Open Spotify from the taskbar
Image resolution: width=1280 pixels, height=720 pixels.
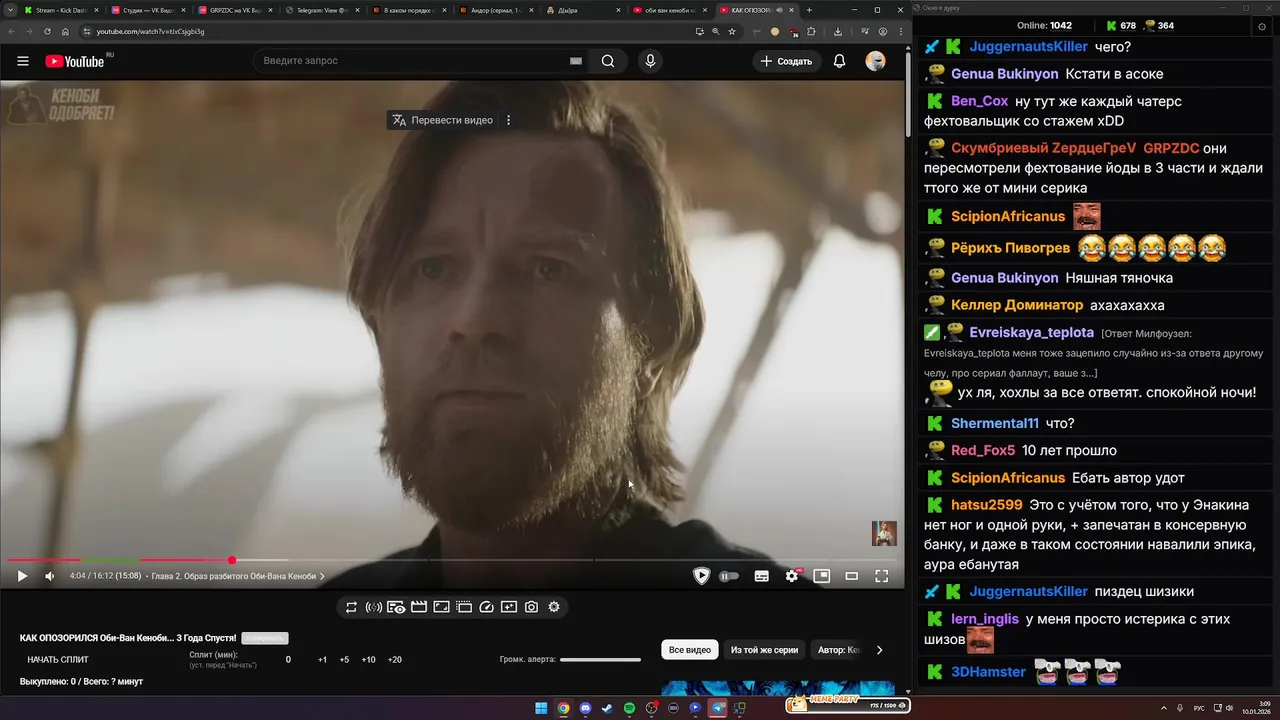[x=629, y=708]
